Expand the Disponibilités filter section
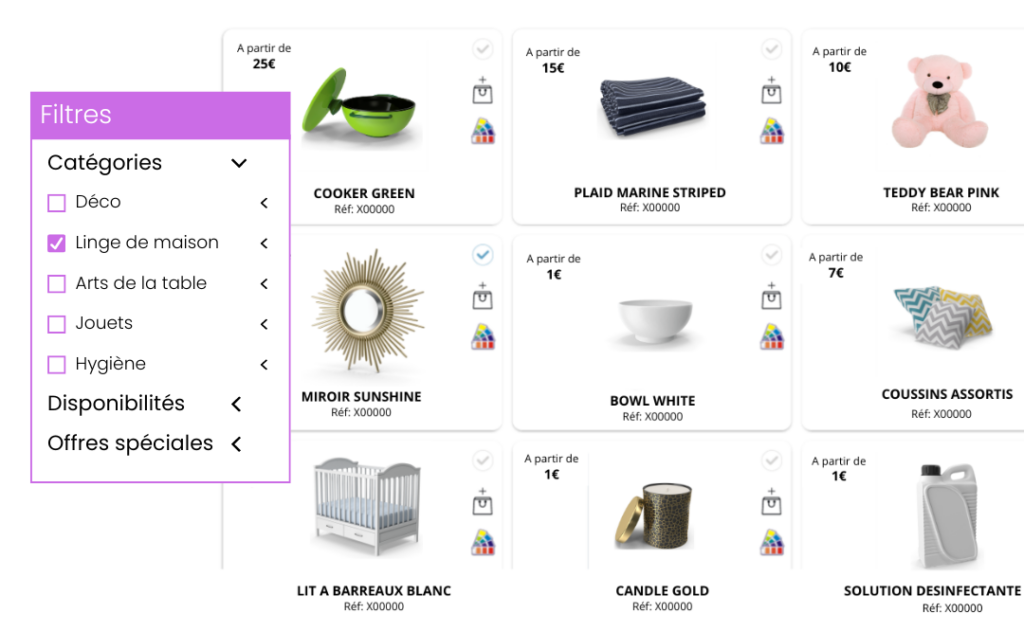 (236, 404)
